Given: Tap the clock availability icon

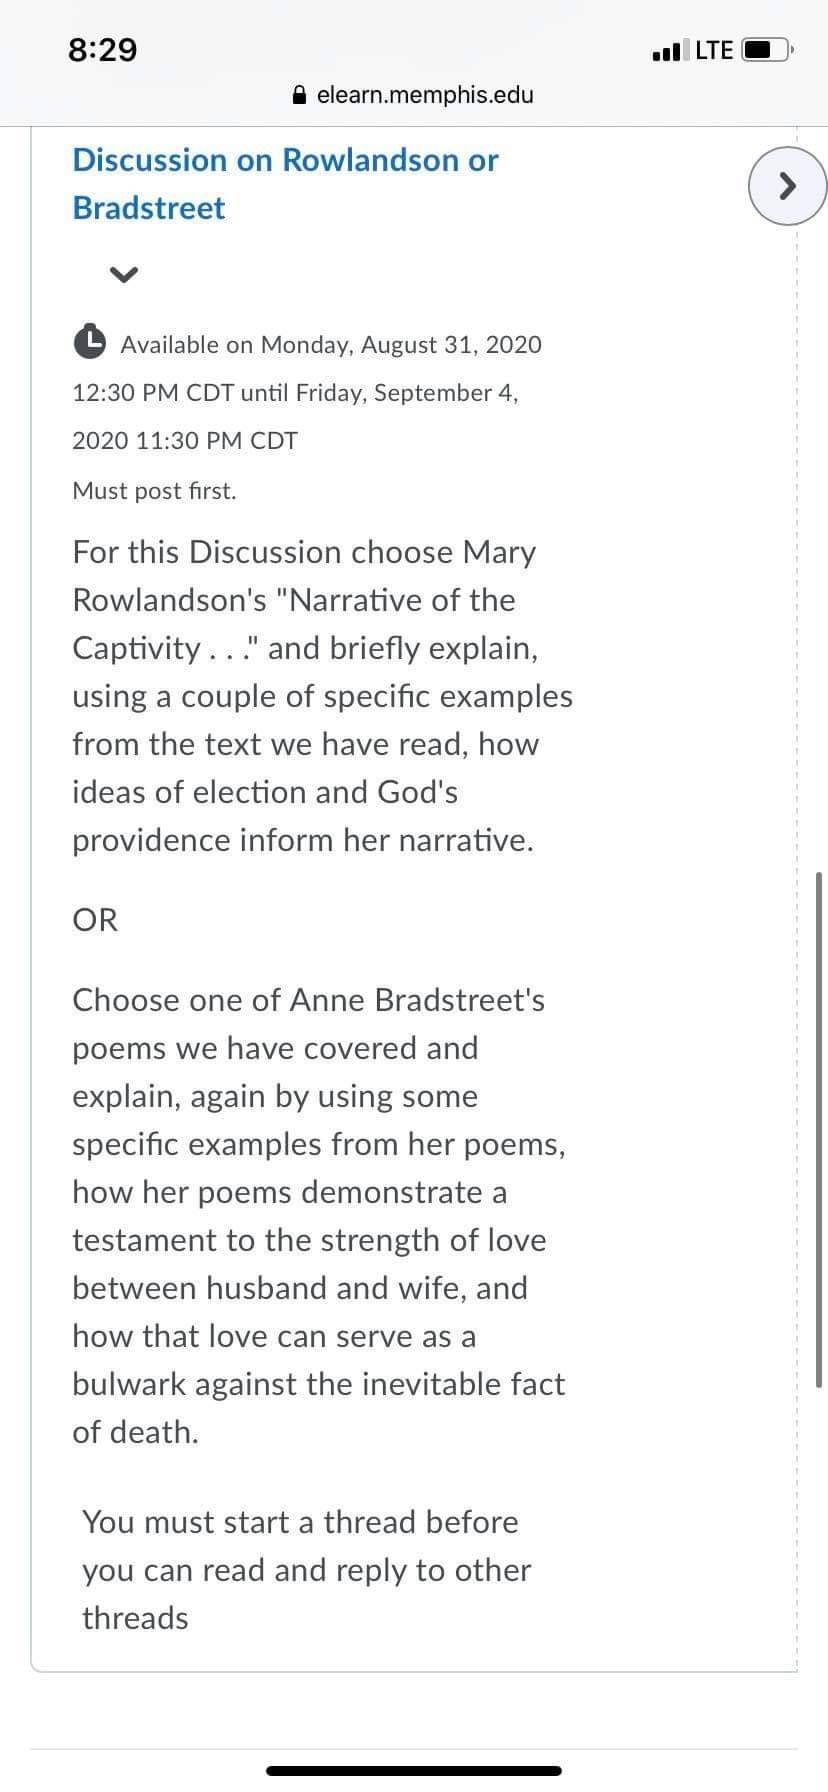Looking at the screenshot, I should click(90, 342).
